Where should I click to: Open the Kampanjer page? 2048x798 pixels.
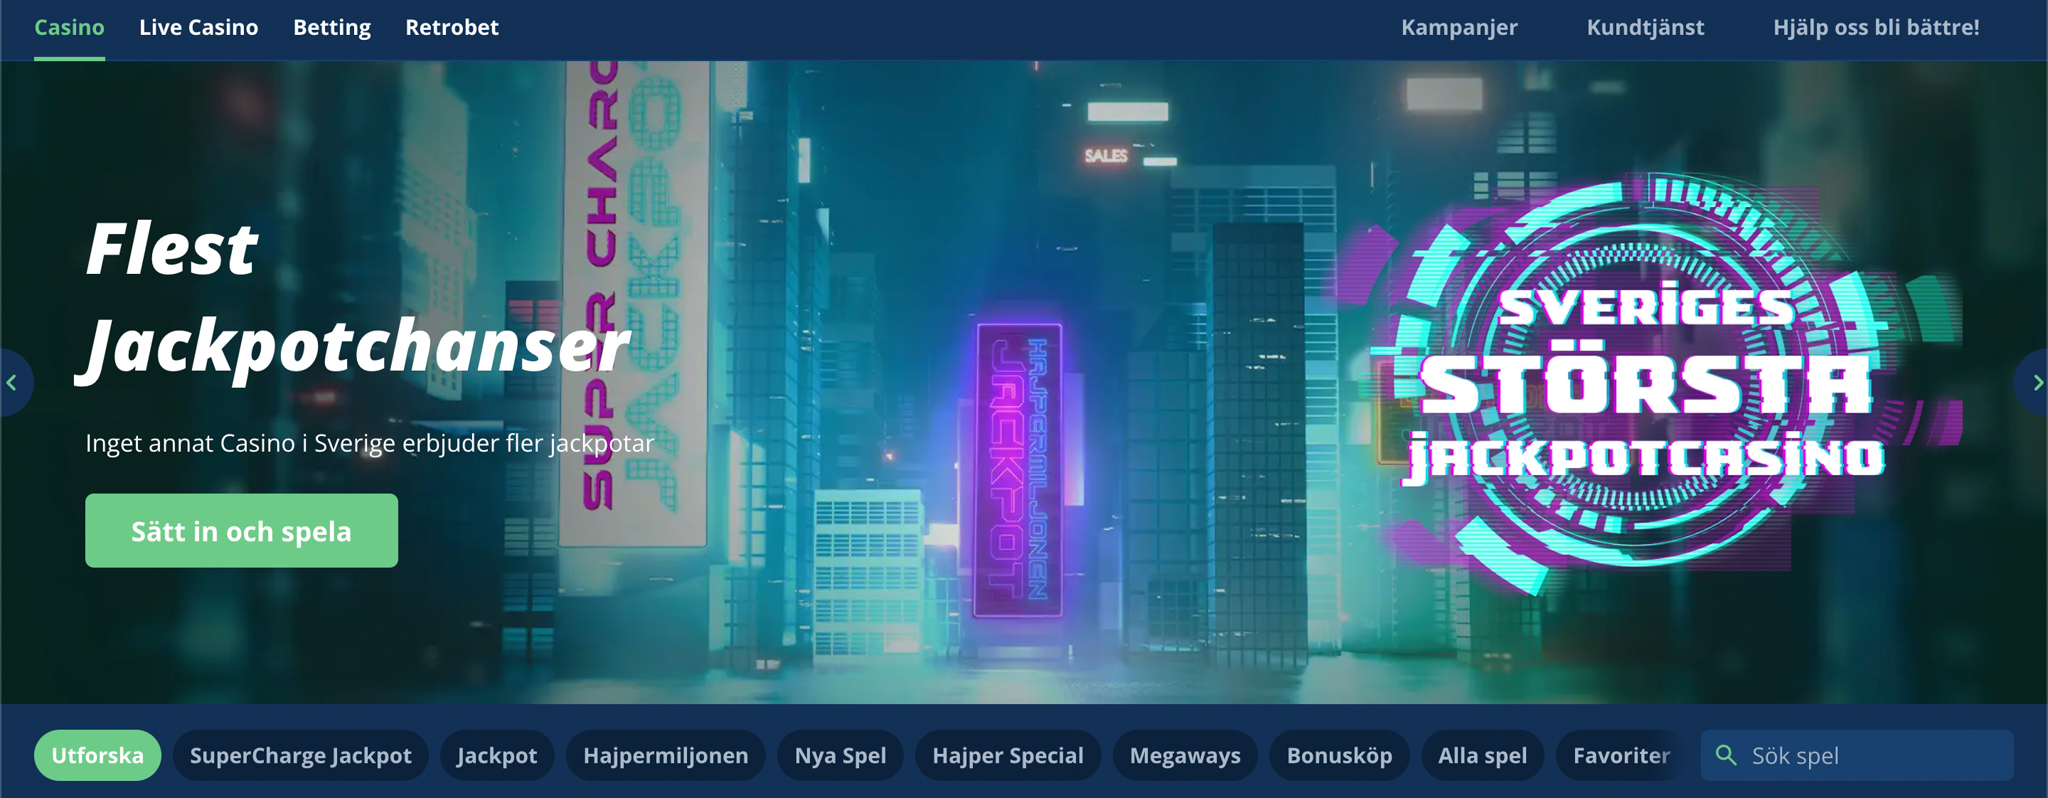1459,28
